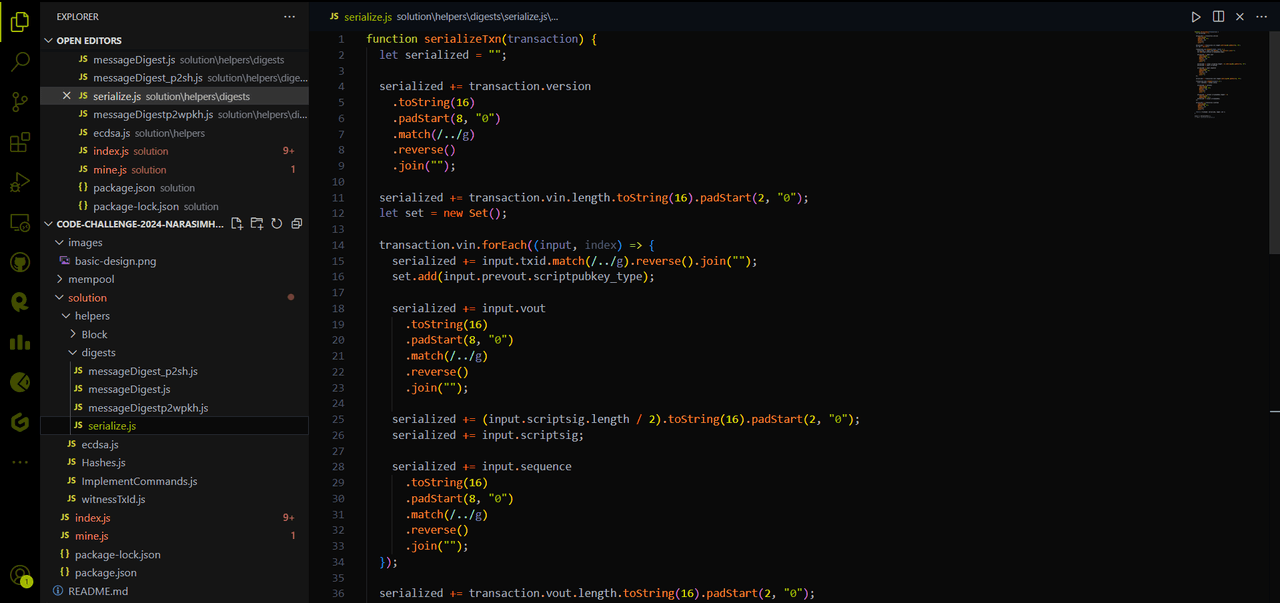The height and width of the screenshot is (603, 1280).
Task: Click the New File icon in explorer
Action: [x=237, y=224]
